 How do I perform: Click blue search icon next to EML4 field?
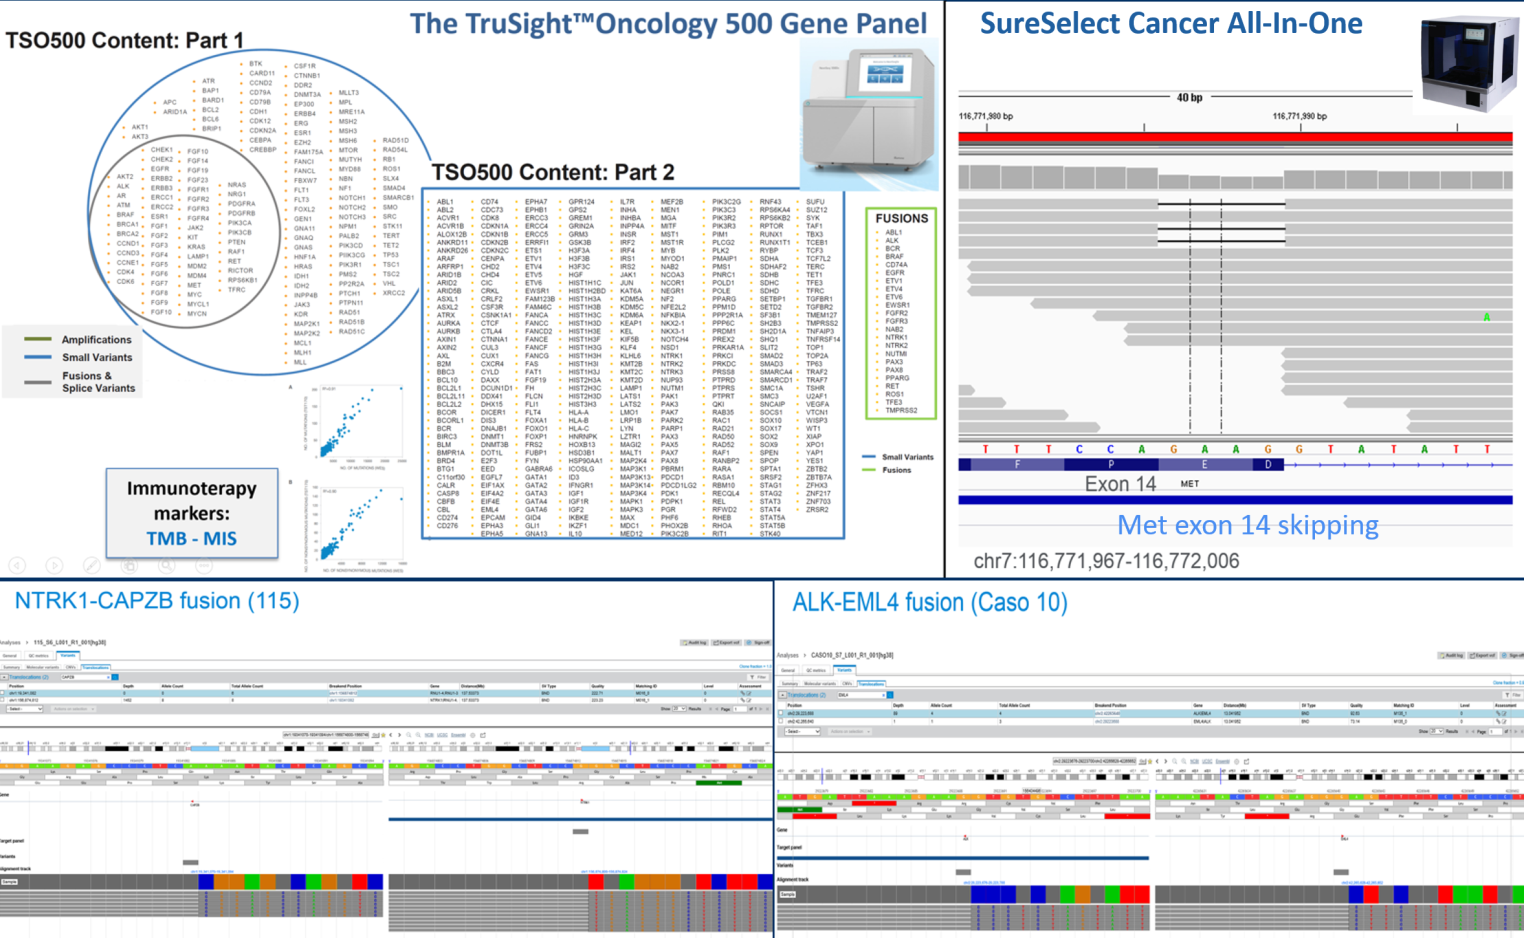pyautogui.click(x=890, y=695)
